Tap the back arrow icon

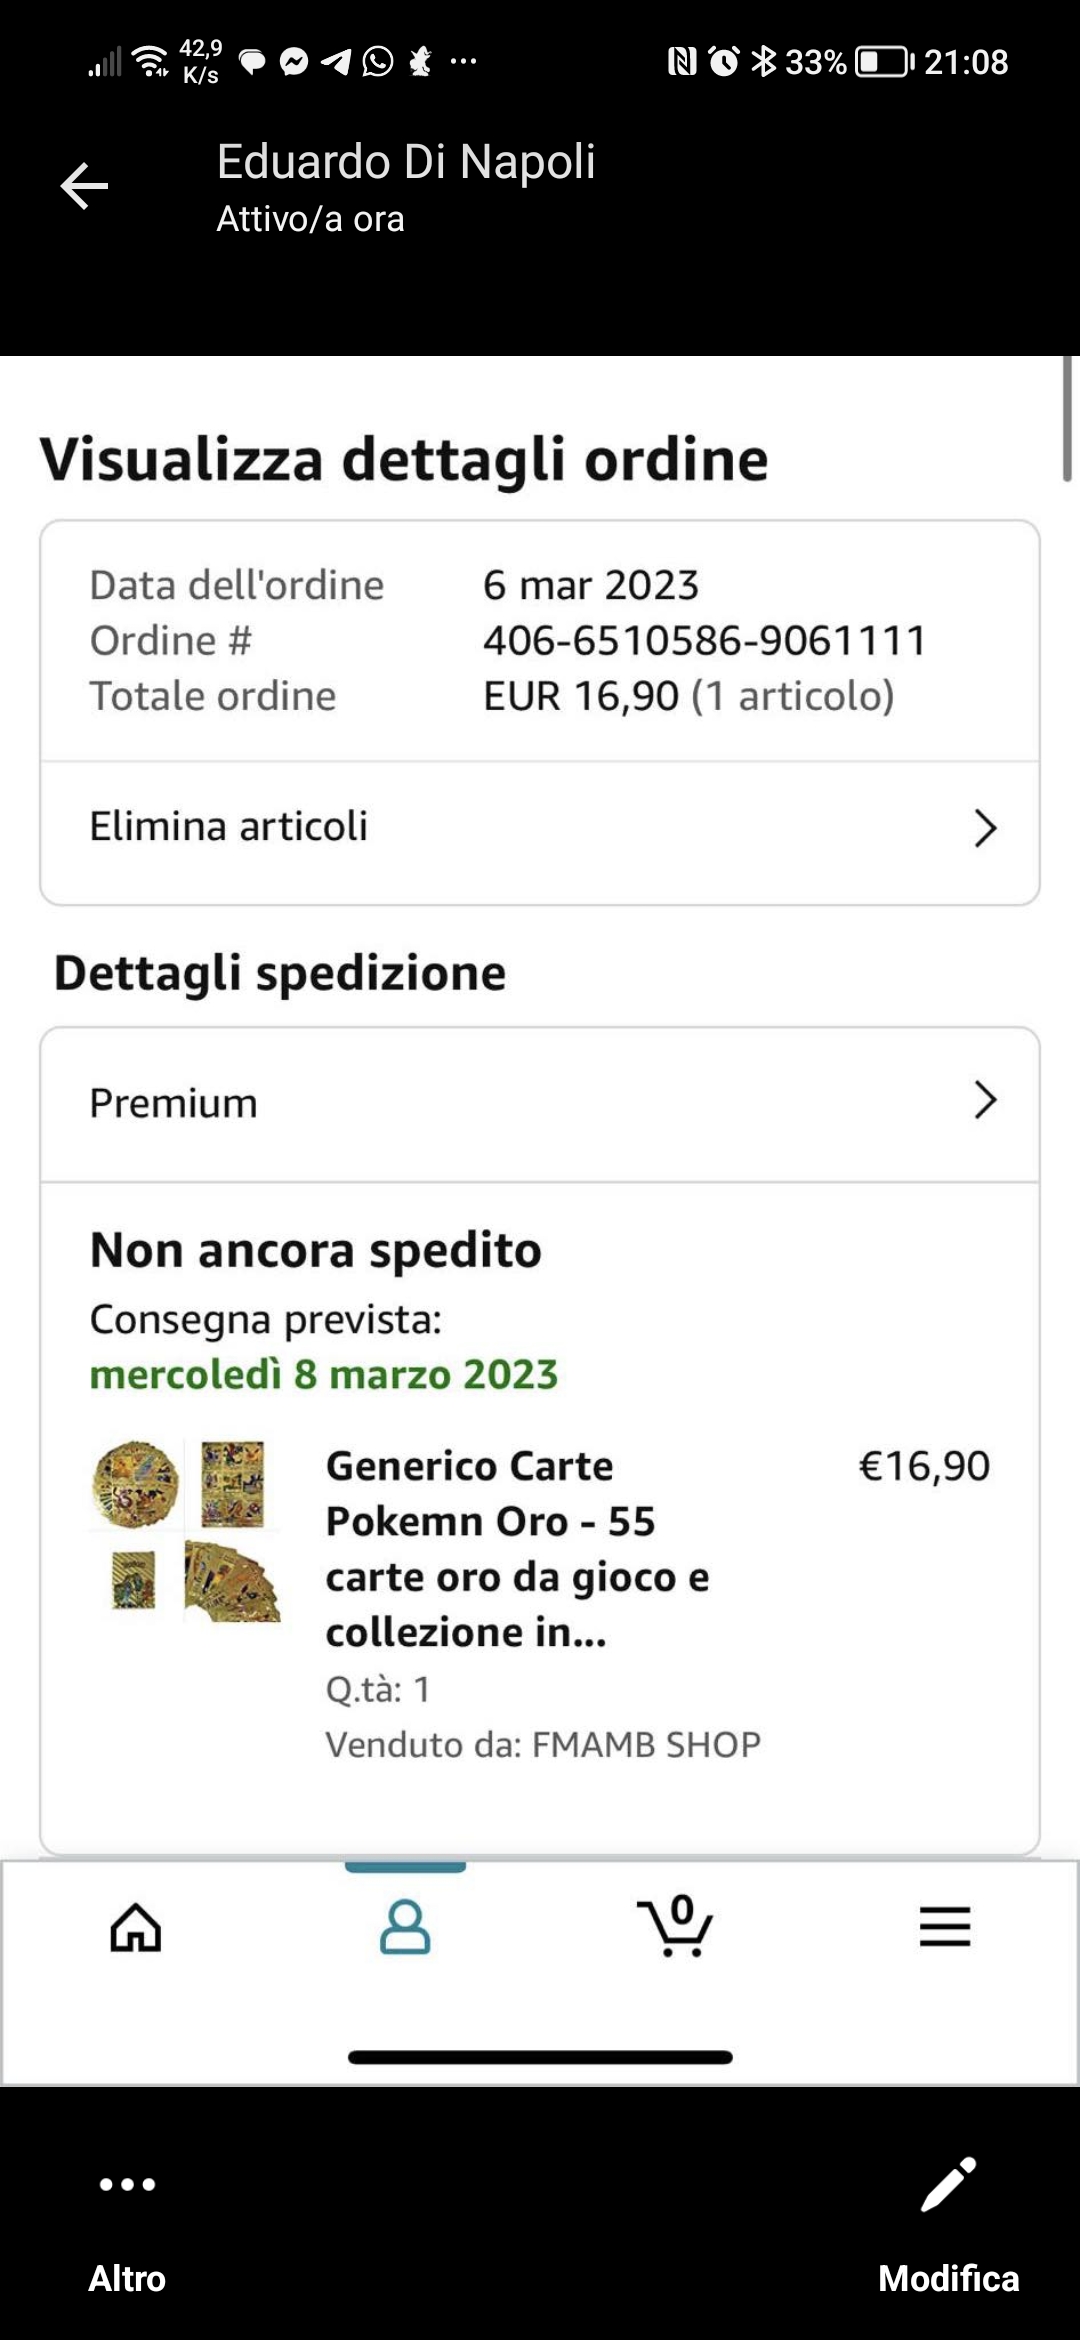tap(84, 187)
